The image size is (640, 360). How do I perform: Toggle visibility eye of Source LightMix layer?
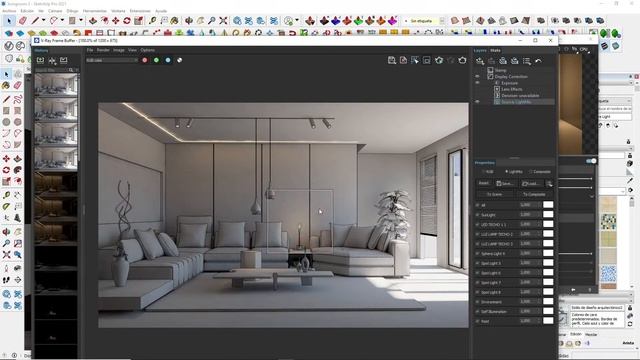(477, 102)
